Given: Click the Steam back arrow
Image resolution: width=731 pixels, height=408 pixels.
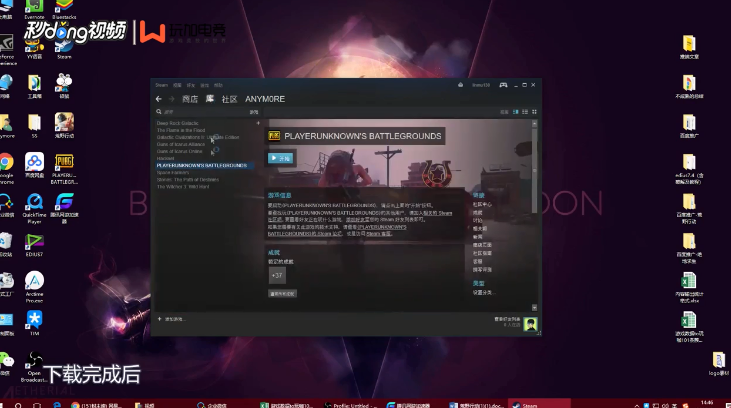Looking at the screenshot, I should point(159,99).
